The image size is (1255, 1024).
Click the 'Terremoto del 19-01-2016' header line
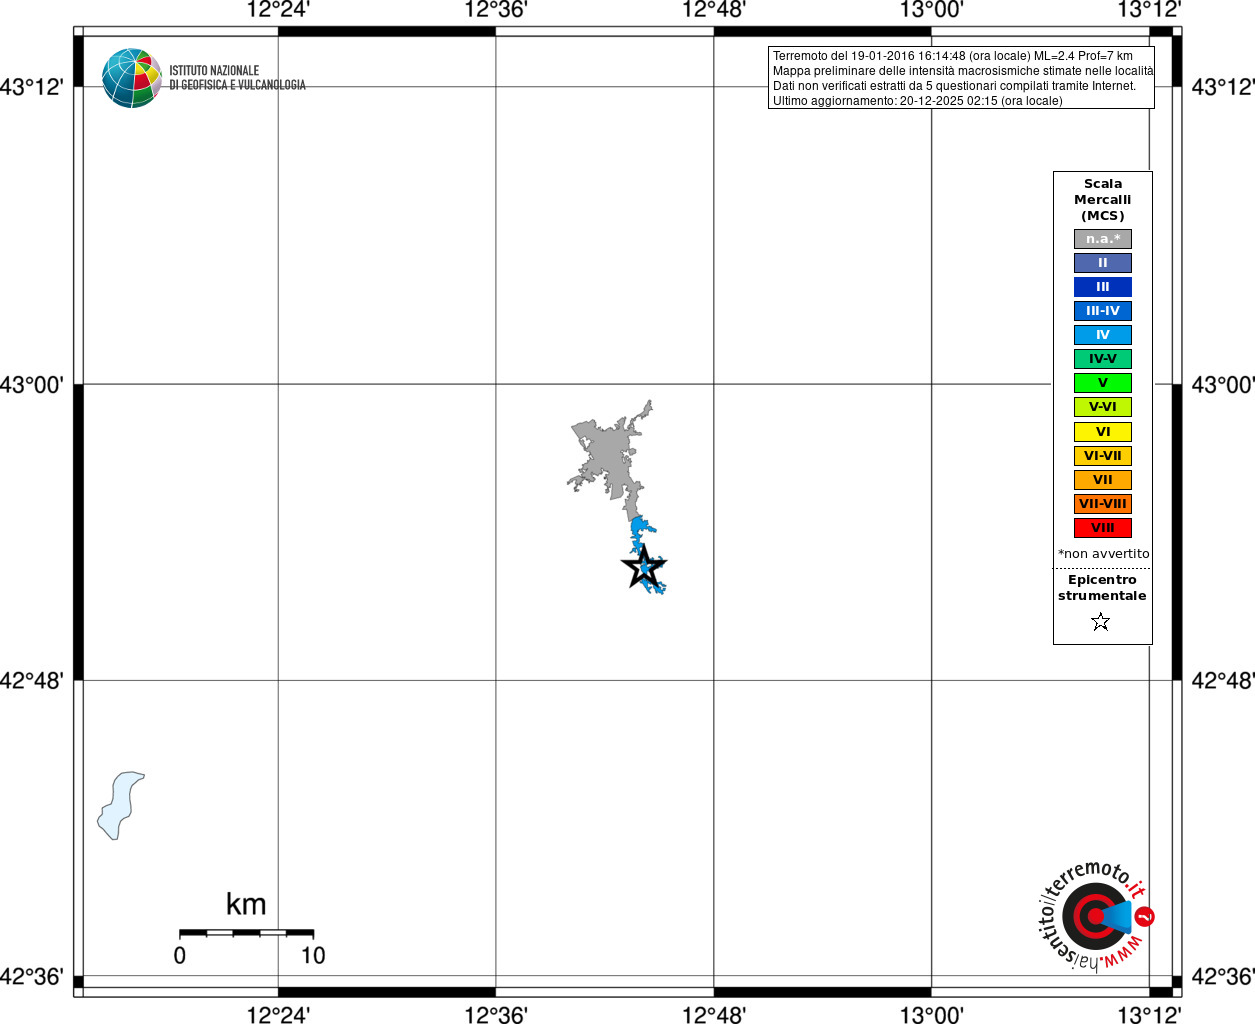coord(953,56)
